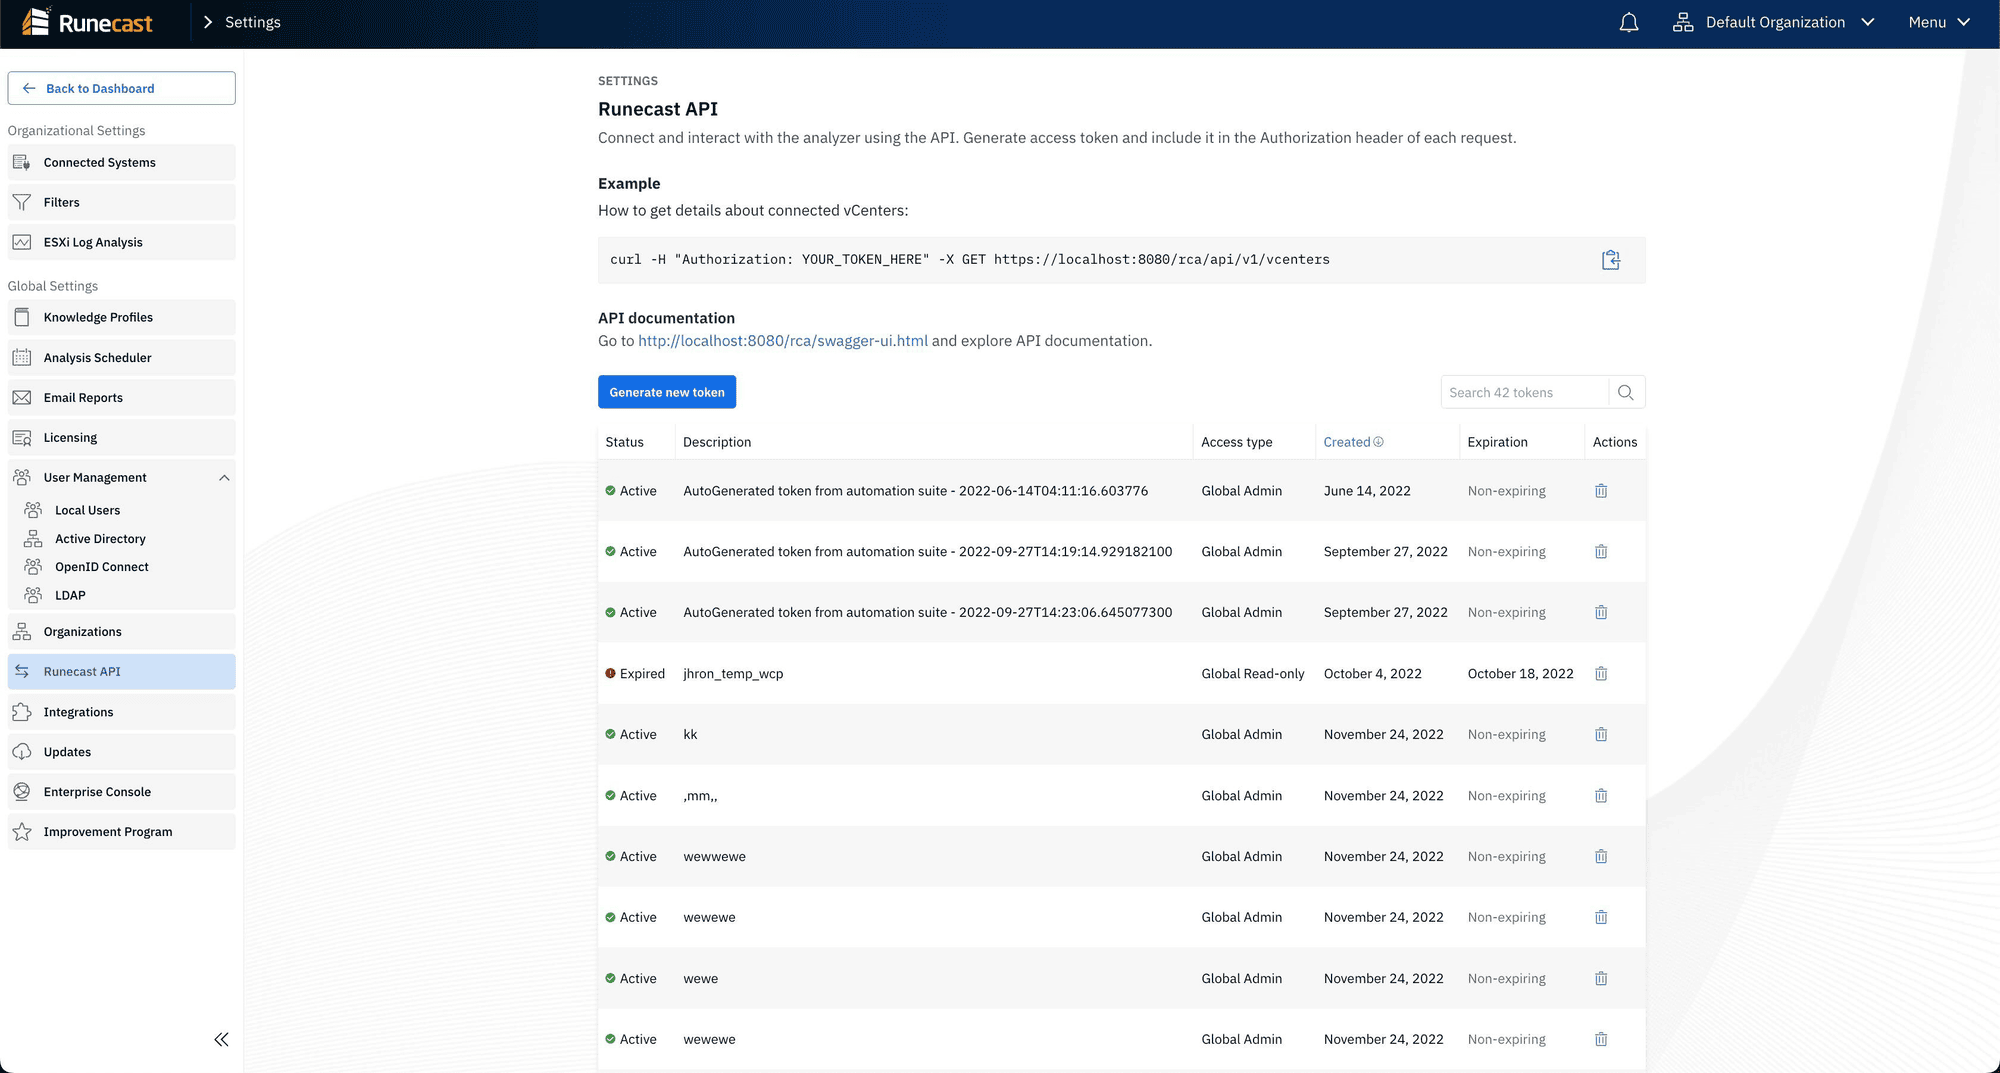Delete the wewe token

(x=1601, y=979)
